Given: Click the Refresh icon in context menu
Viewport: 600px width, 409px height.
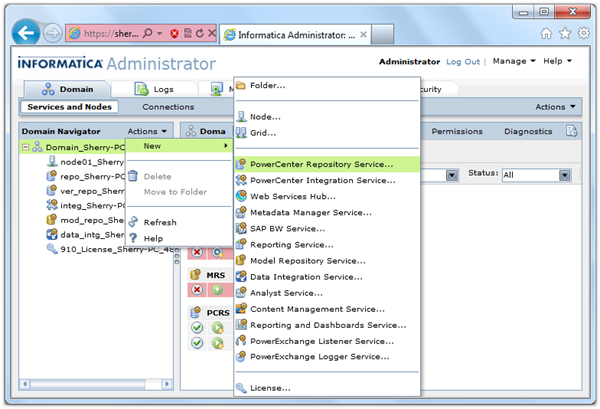Looking at the screenshot, I should (133, 222).
